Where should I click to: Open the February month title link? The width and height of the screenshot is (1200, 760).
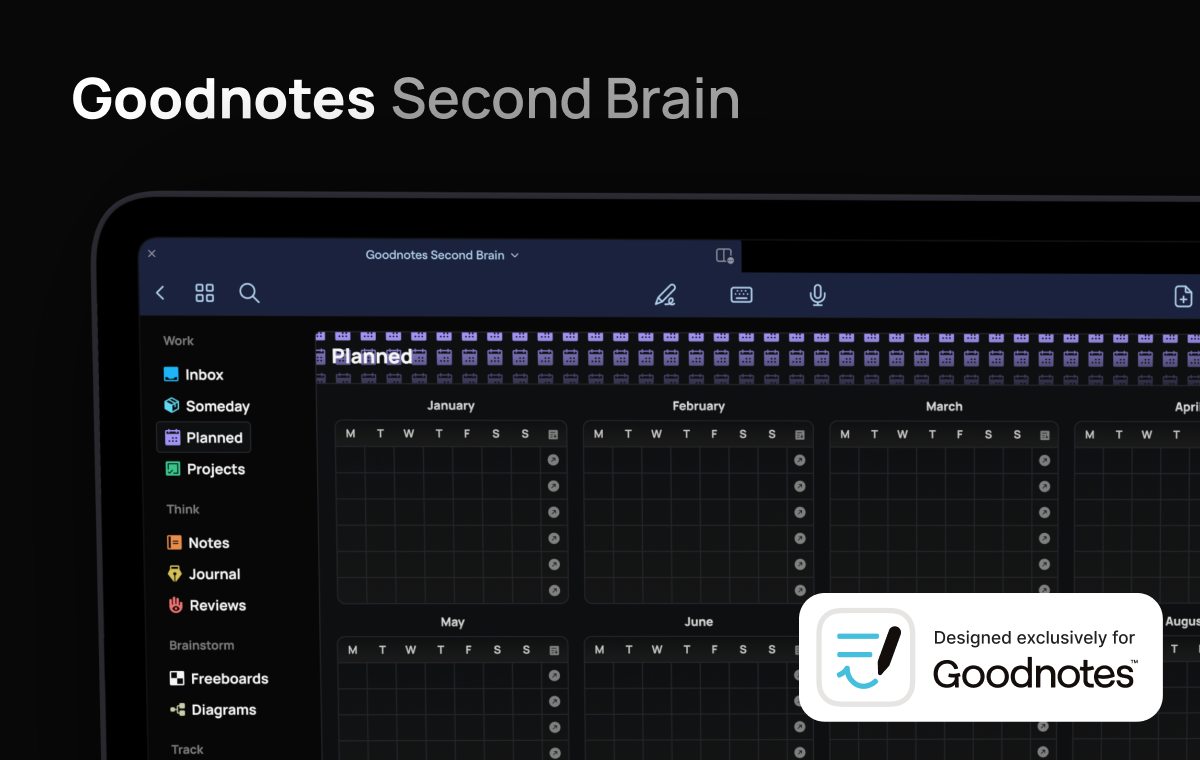click(x=698, y=406)
